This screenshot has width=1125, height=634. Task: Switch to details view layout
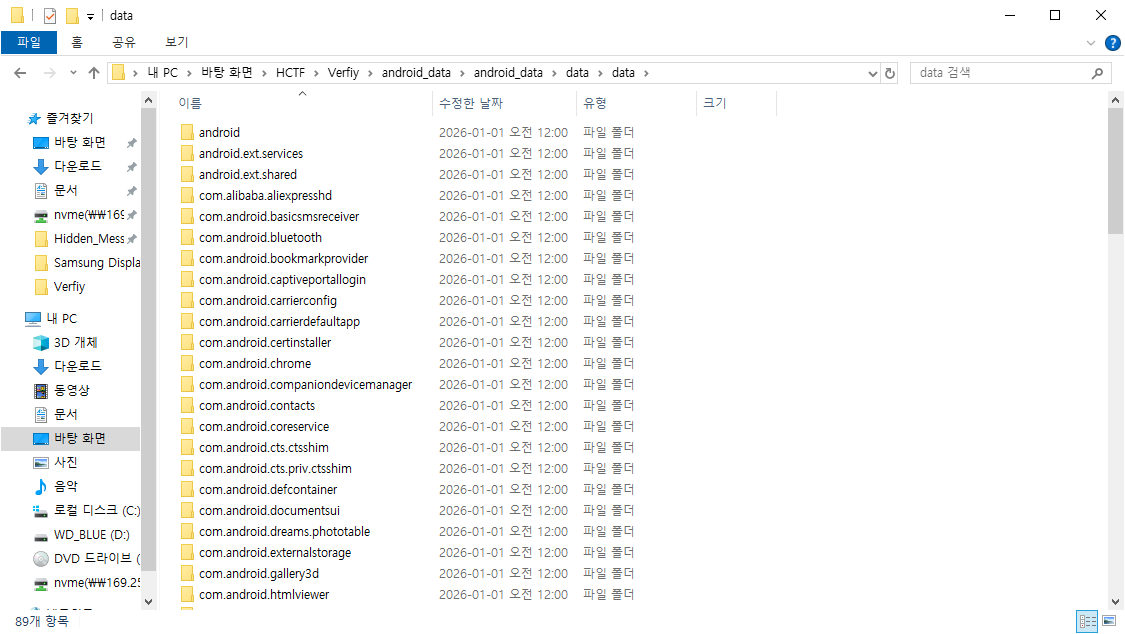[x=1087, y=621]
